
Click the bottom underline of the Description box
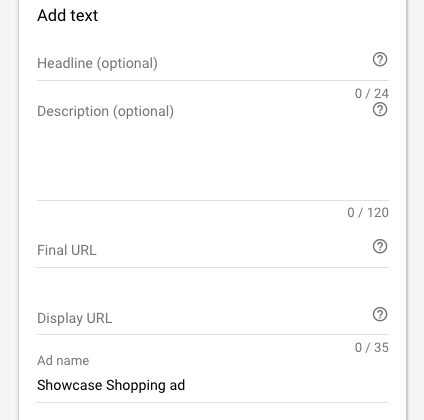(213, 200)
